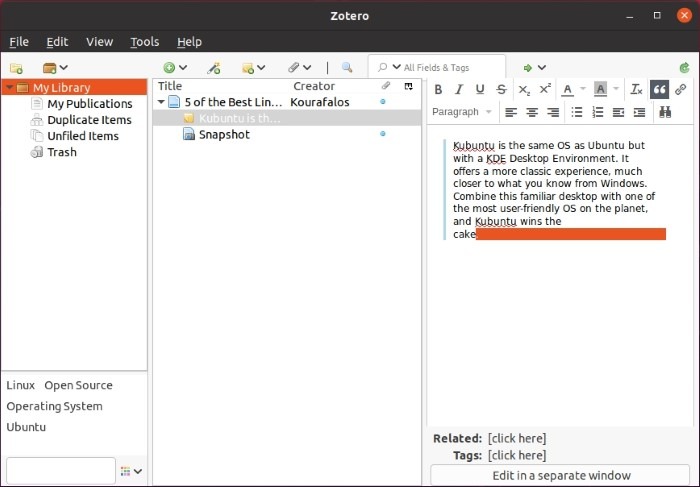This screenshot has height=487, width=700.
Task: Select the 'Kubuntu is th…' note row
Action: click(x=287, y=118)
